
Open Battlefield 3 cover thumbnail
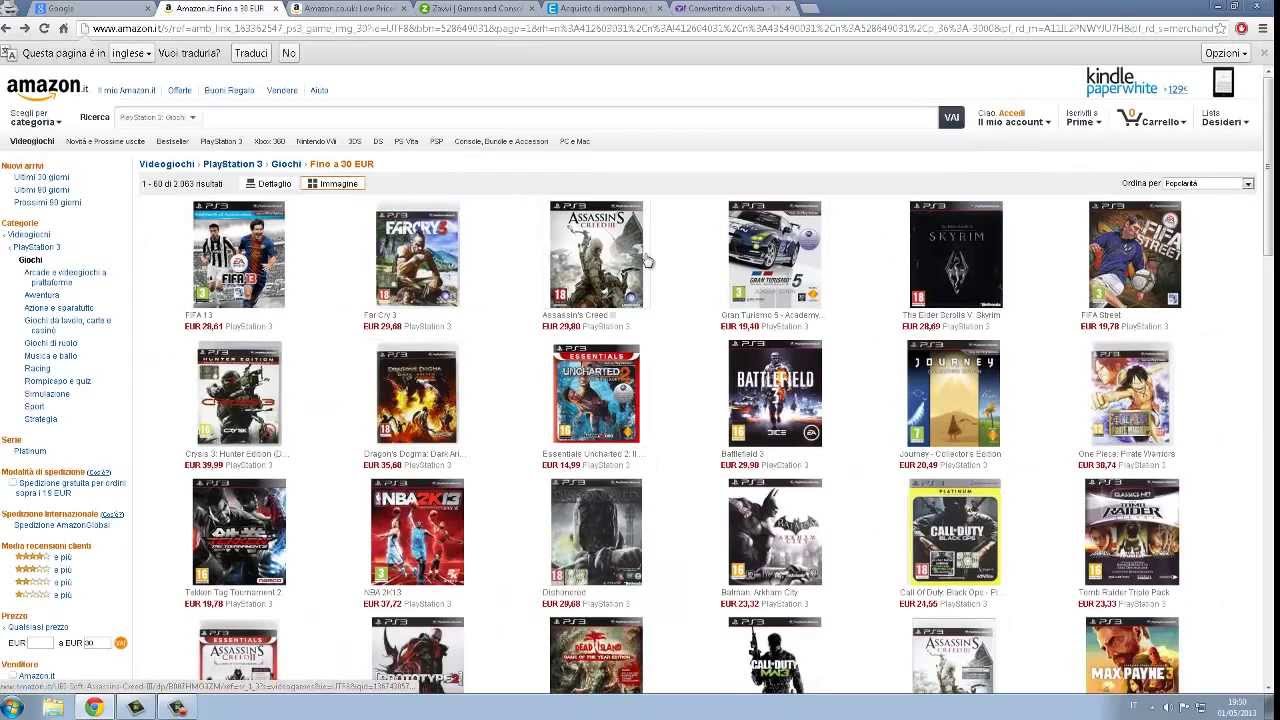(x=775, y=393)
